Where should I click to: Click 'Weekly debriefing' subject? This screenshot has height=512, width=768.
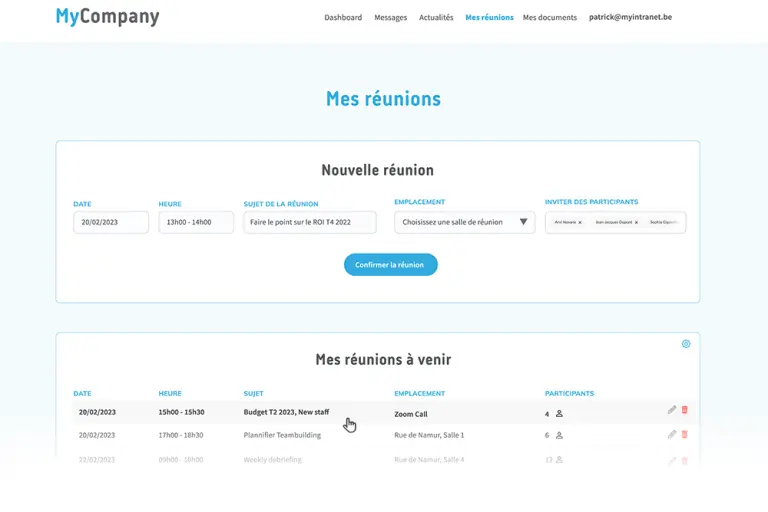tap(272, 460)
